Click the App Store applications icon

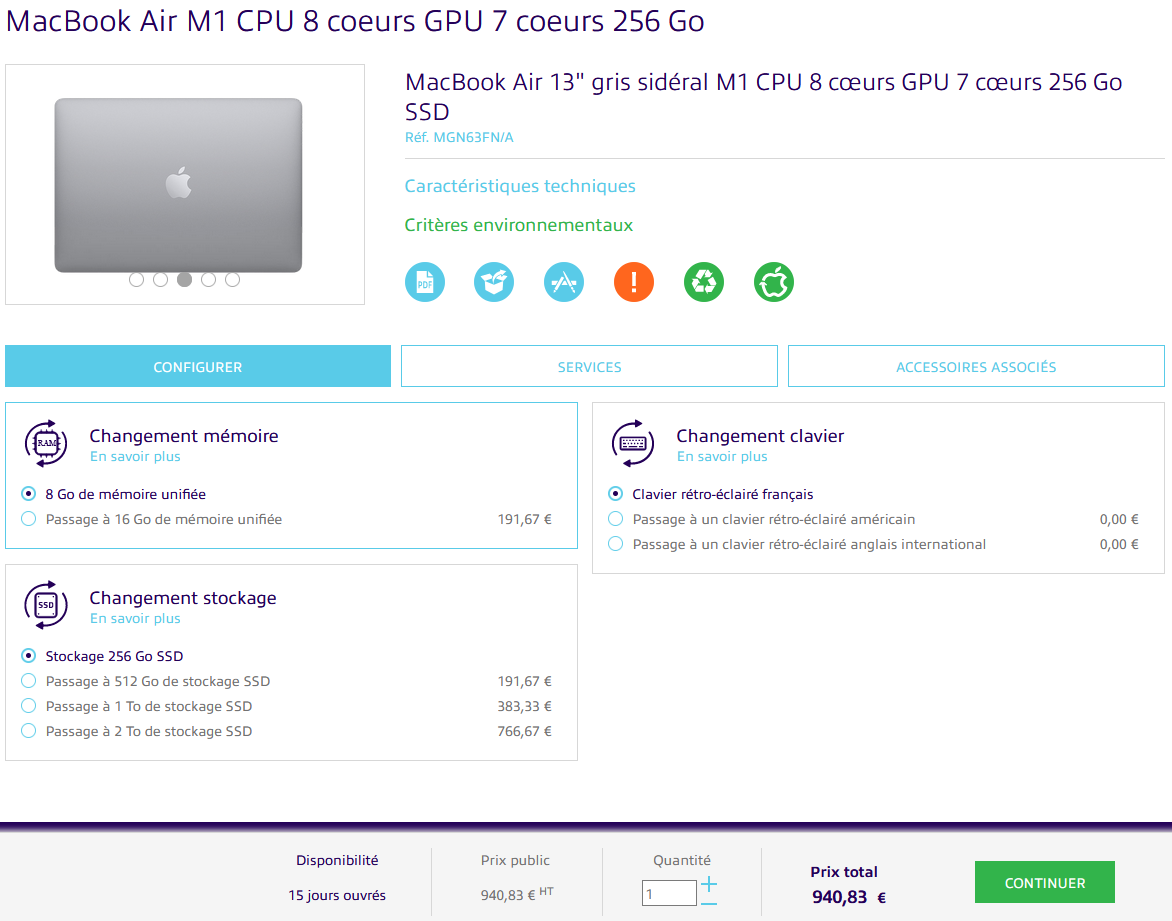[x=564, y=282]
